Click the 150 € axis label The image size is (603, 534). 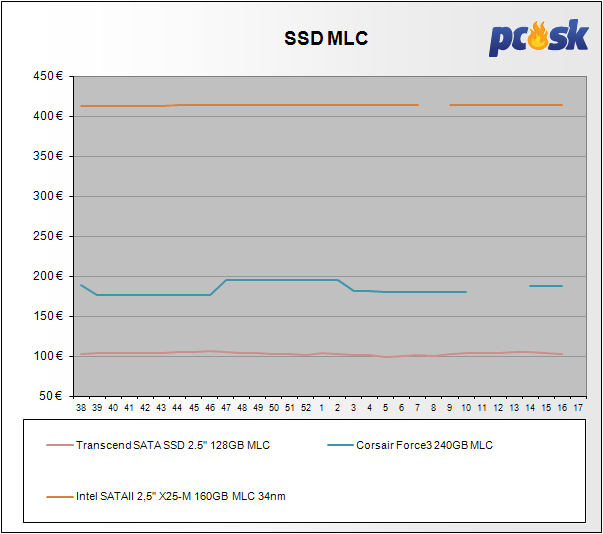point(48,316)
